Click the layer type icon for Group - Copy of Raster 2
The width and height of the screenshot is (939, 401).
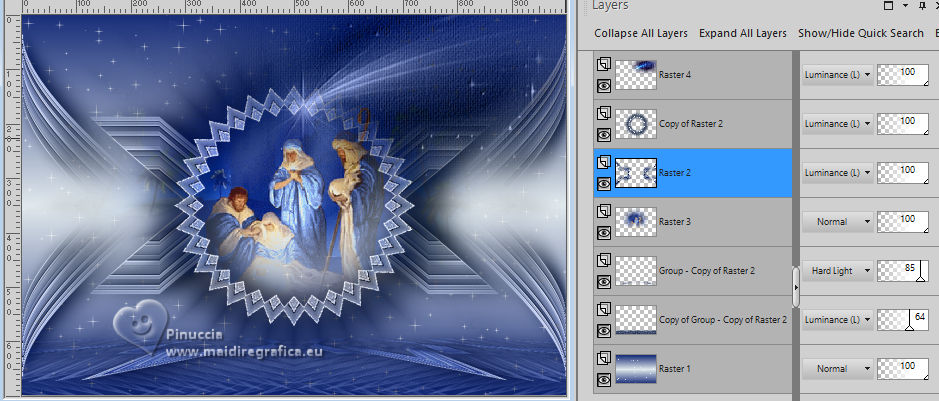tap(604, 260)
